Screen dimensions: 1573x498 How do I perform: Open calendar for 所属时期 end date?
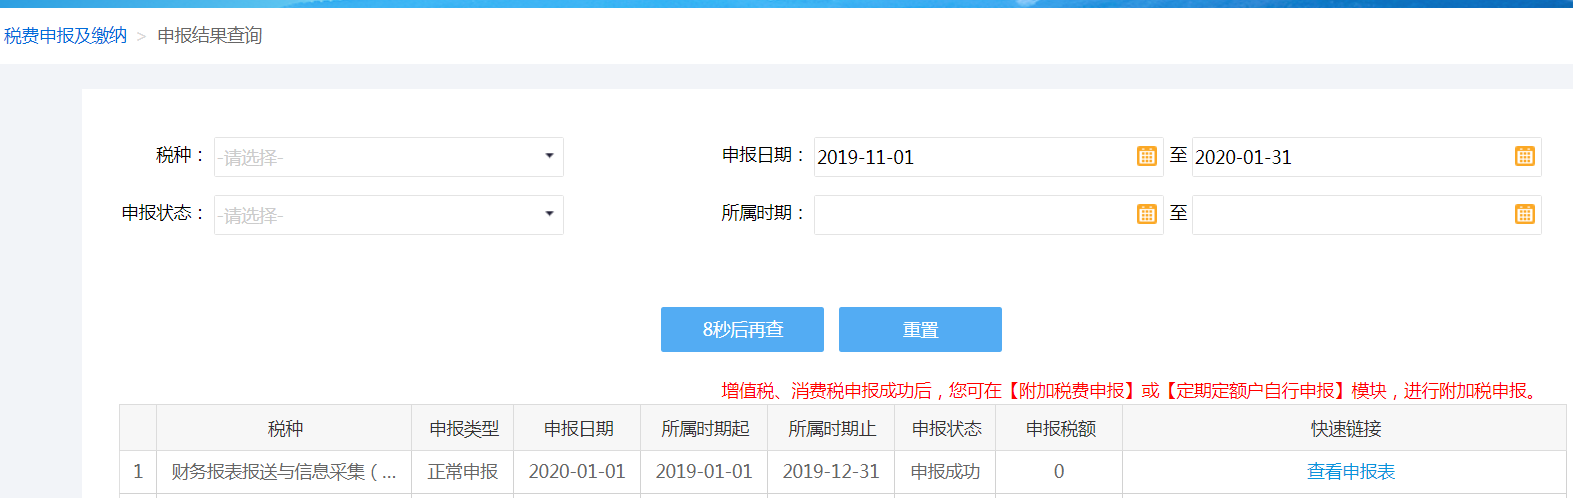[x=1524, y=215]
